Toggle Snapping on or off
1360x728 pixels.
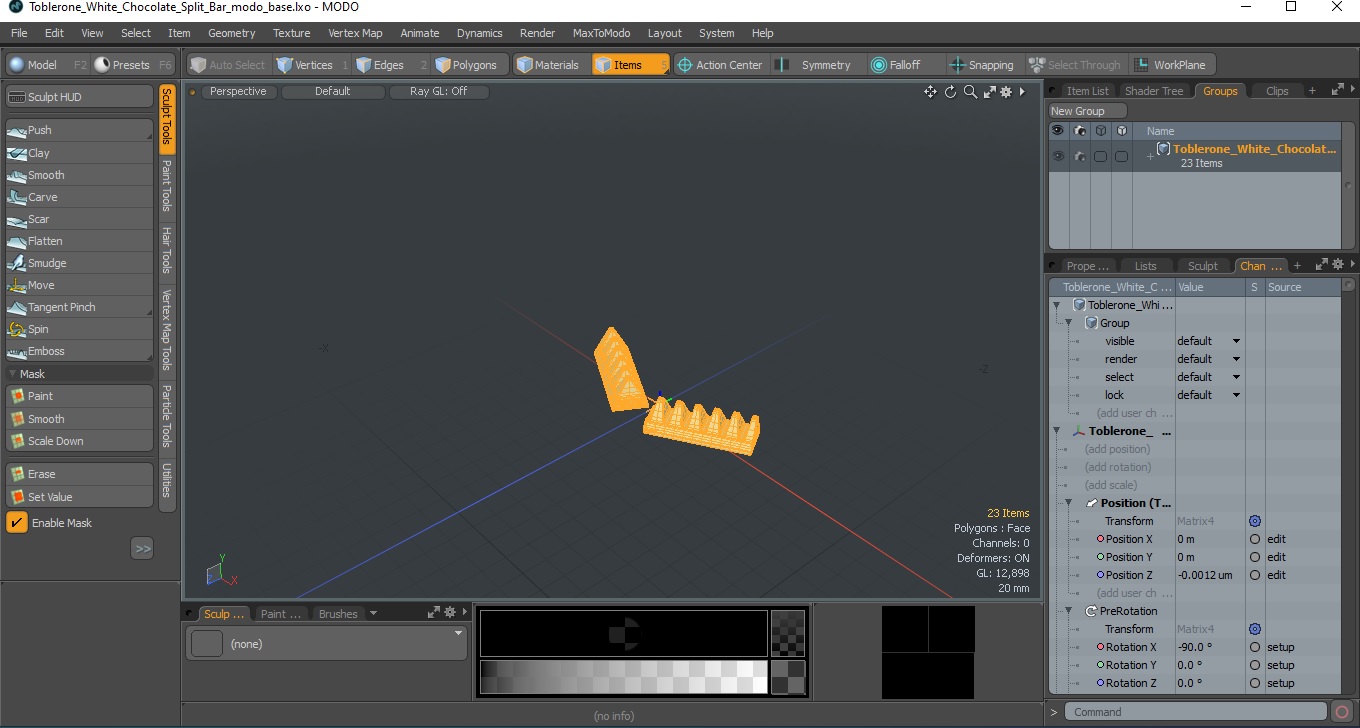(x=983, y=65)
